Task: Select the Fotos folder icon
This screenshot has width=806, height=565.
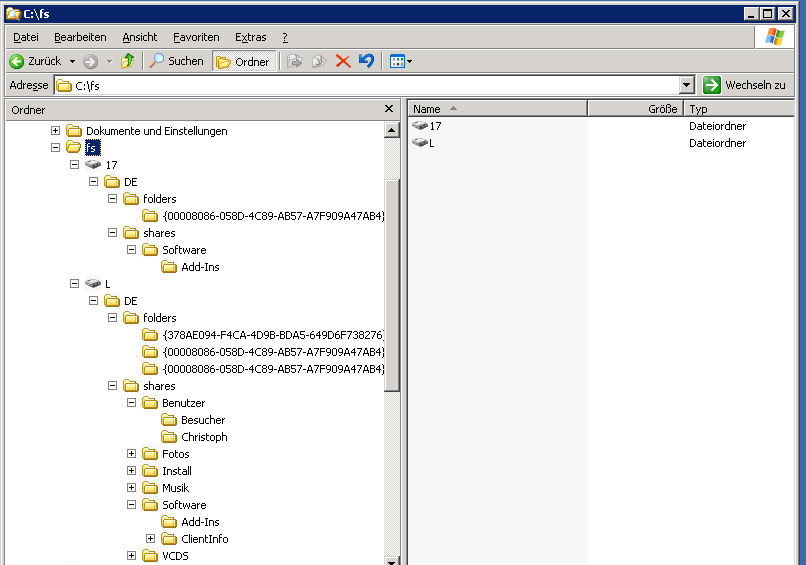Action: [x=150, y=453]
